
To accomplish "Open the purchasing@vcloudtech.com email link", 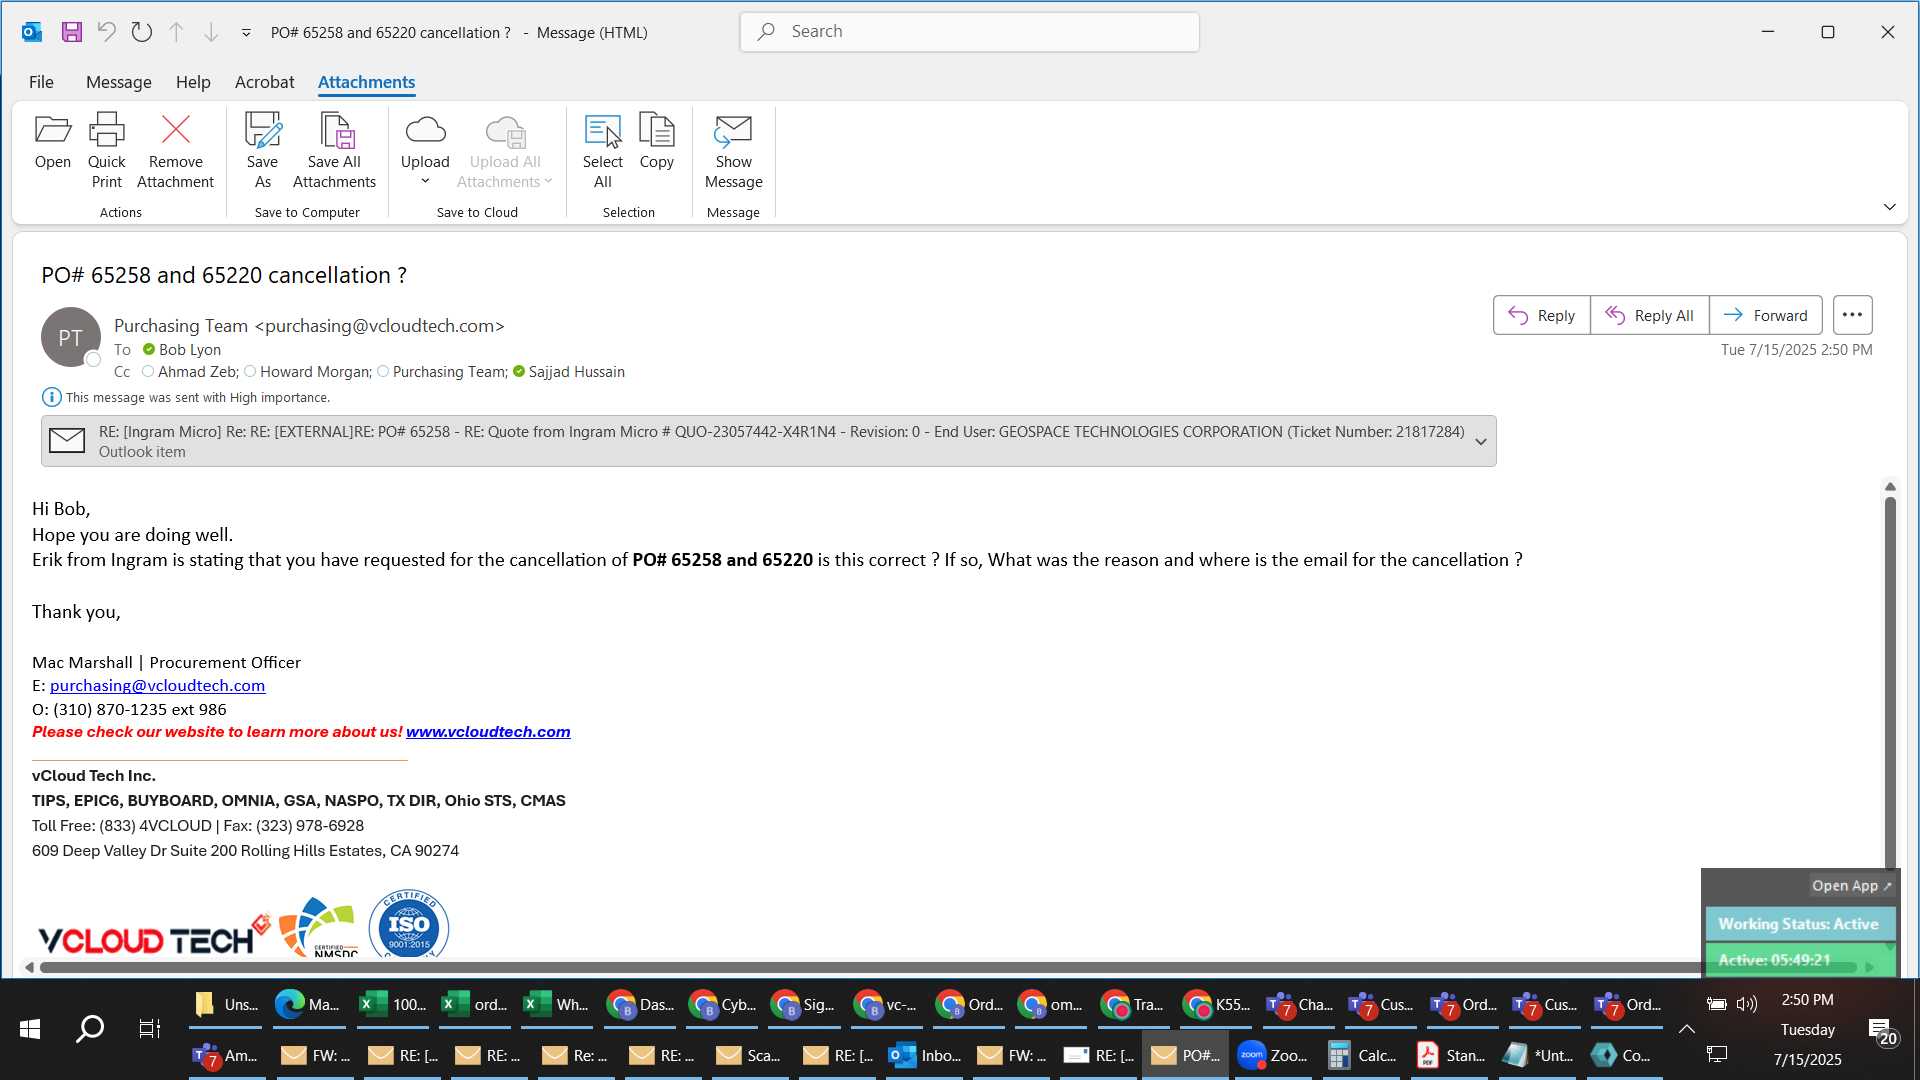I will coord(157,686).
